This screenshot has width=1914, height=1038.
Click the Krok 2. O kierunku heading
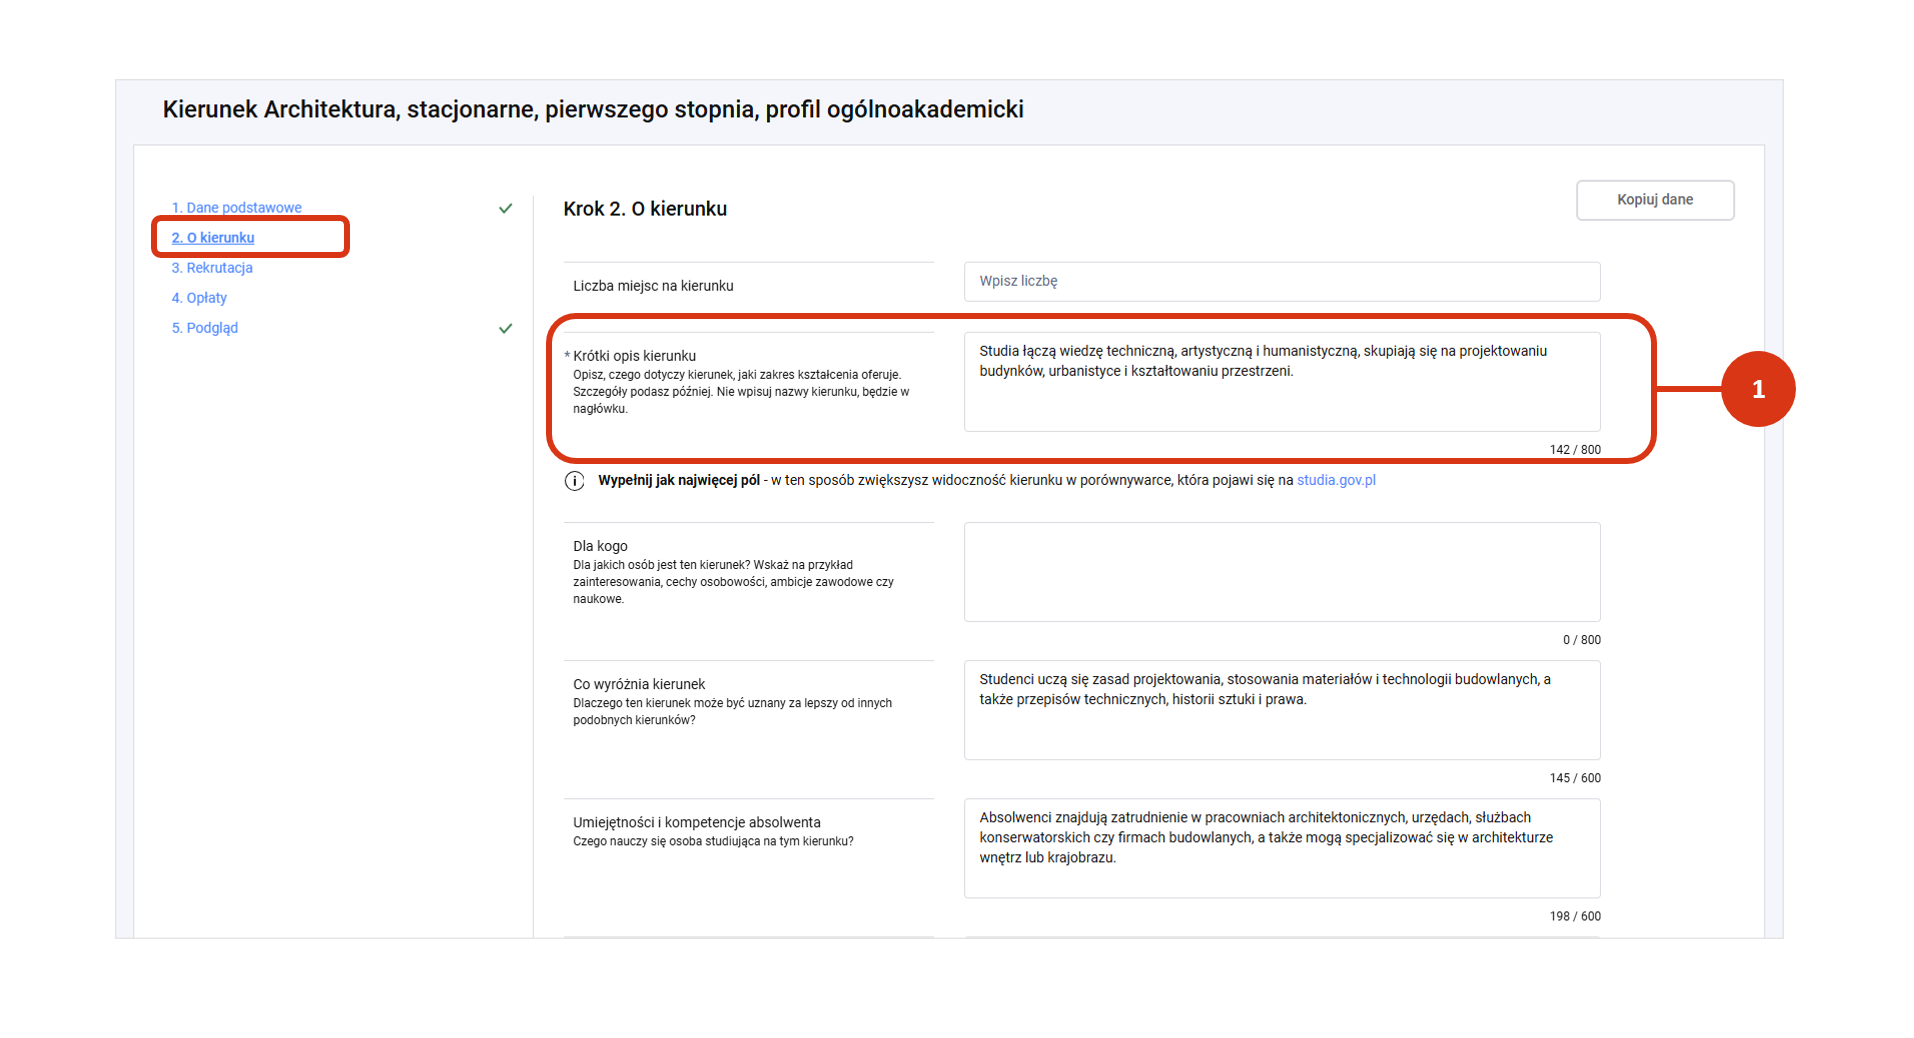pyautogui.click(x=645, y=209)
